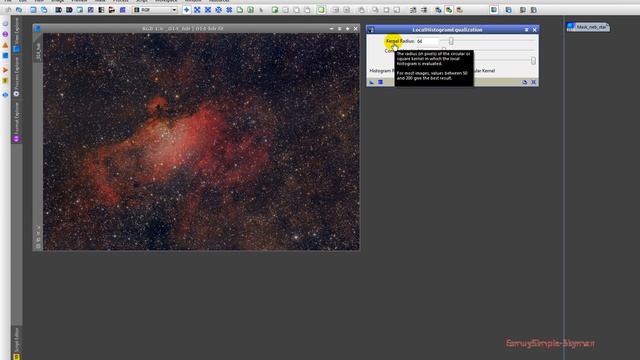Image resolution: width=640 pixels, height=360 pixels.
Task: Click the blue square icon in left strip
Action: [x=5, y=56]
